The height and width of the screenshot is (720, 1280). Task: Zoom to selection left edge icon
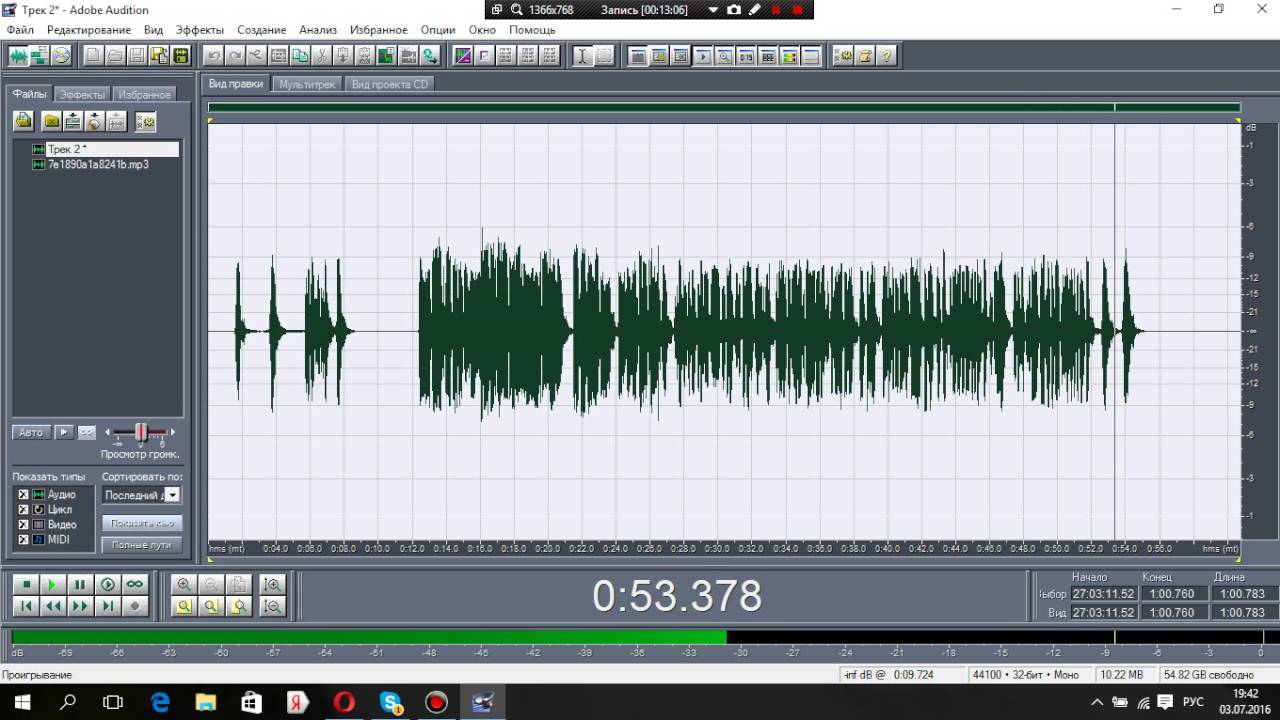(x=211, y=606)
